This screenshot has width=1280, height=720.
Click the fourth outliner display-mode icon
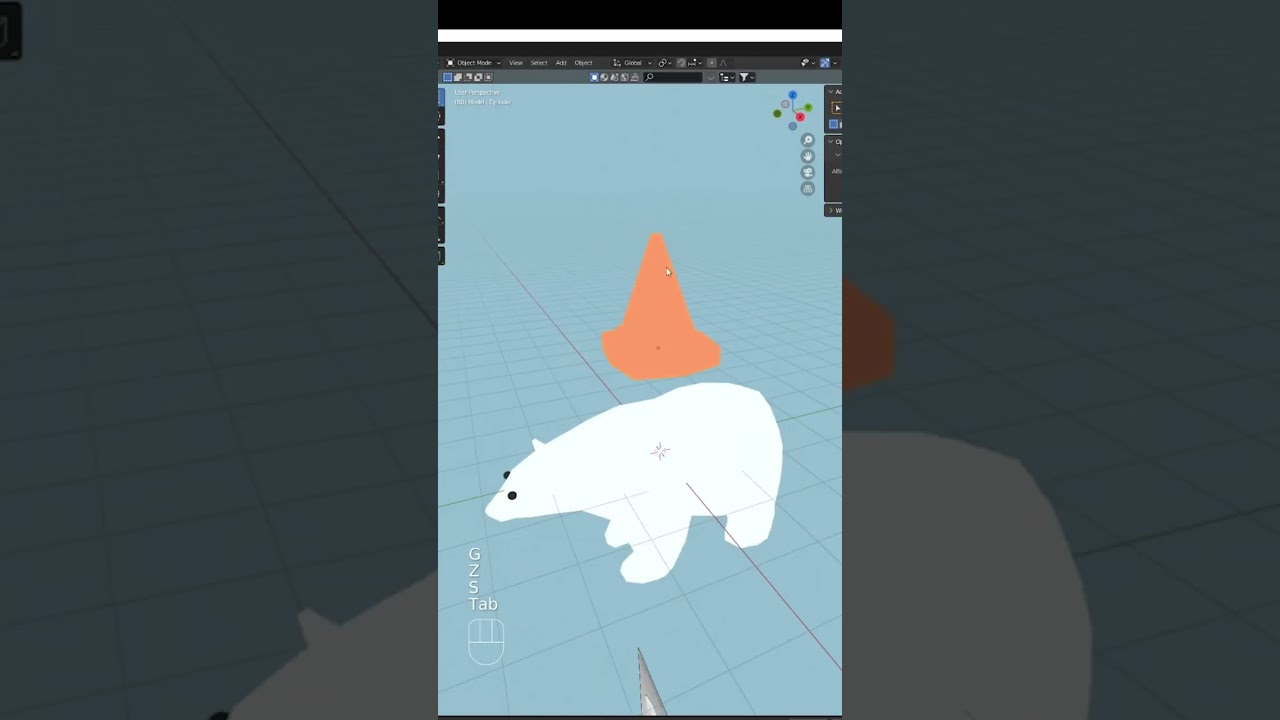pos(625,77)
